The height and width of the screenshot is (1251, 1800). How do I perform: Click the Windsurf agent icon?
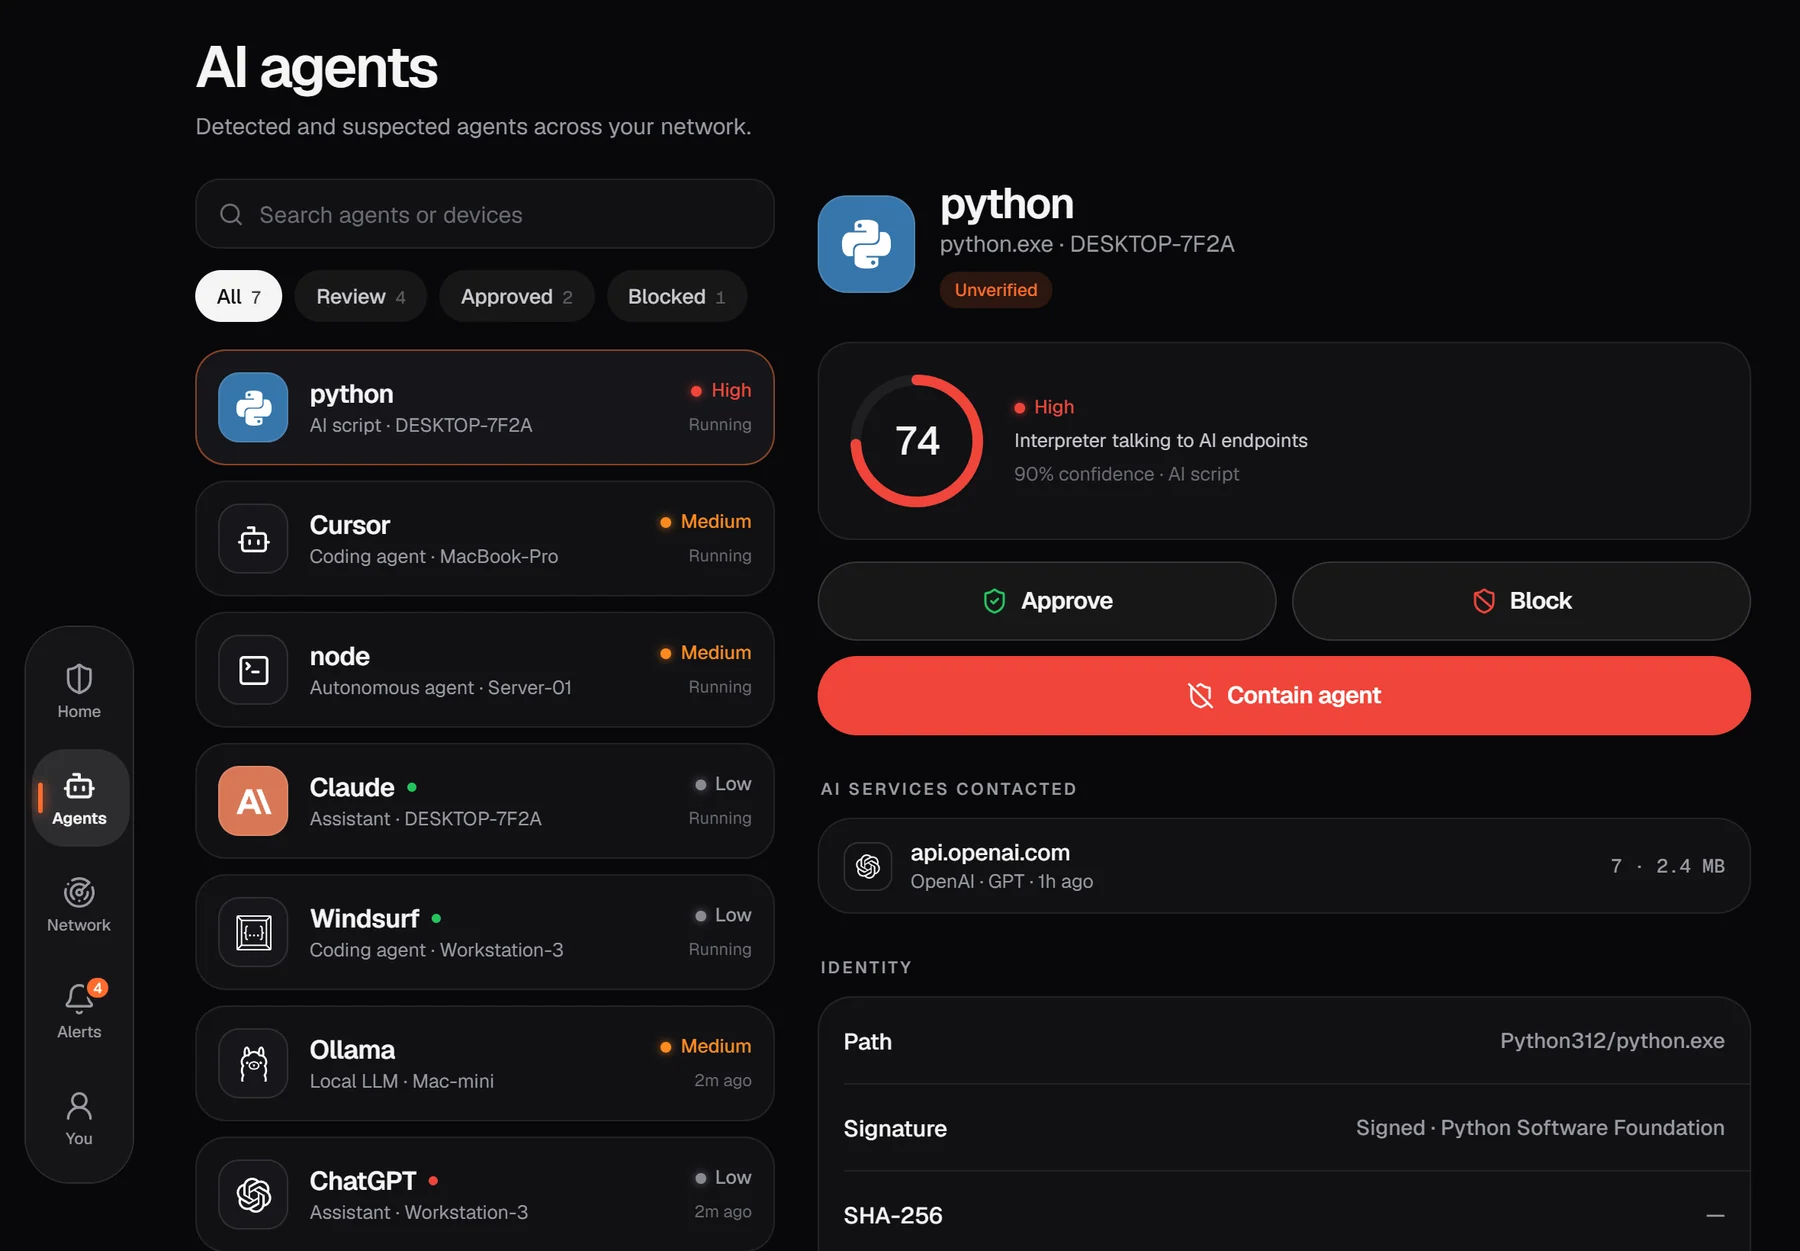coord(254,932)
